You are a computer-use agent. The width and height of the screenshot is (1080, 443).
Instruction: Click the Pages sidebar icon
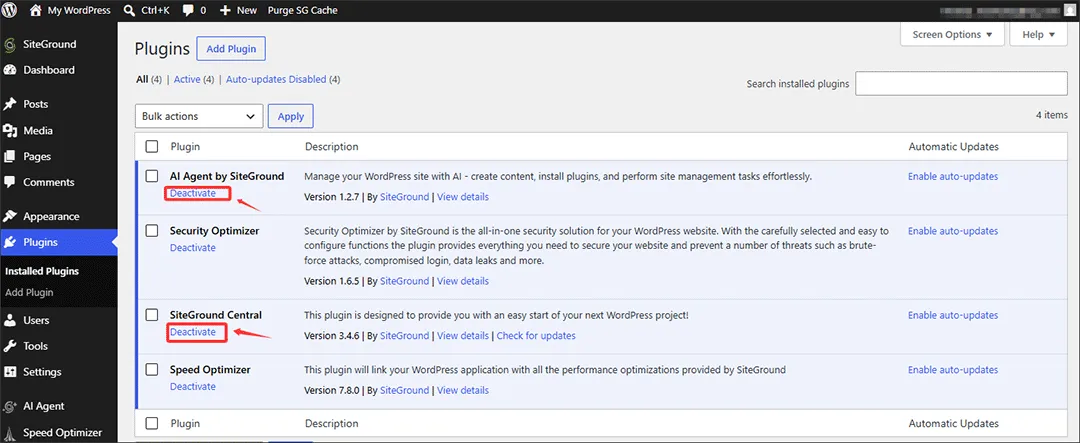click(10, 156)
